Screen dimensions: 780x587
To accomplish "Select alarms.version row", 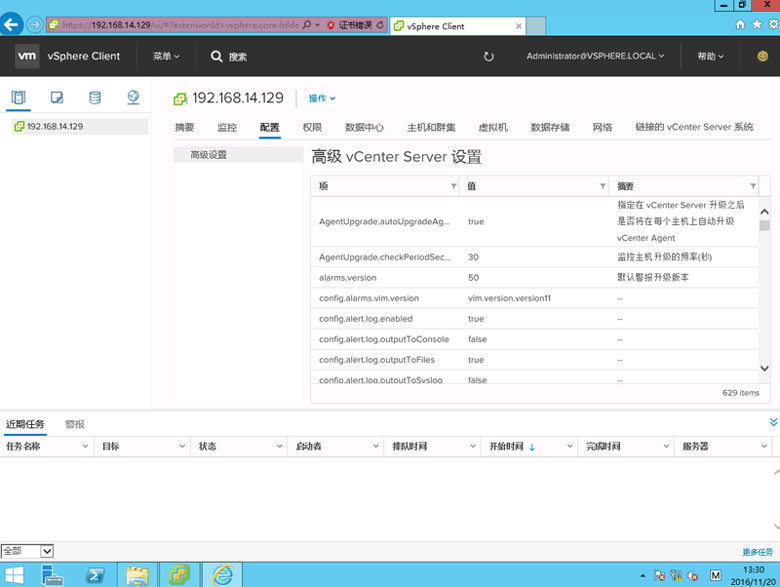I will tap(534, 278).
